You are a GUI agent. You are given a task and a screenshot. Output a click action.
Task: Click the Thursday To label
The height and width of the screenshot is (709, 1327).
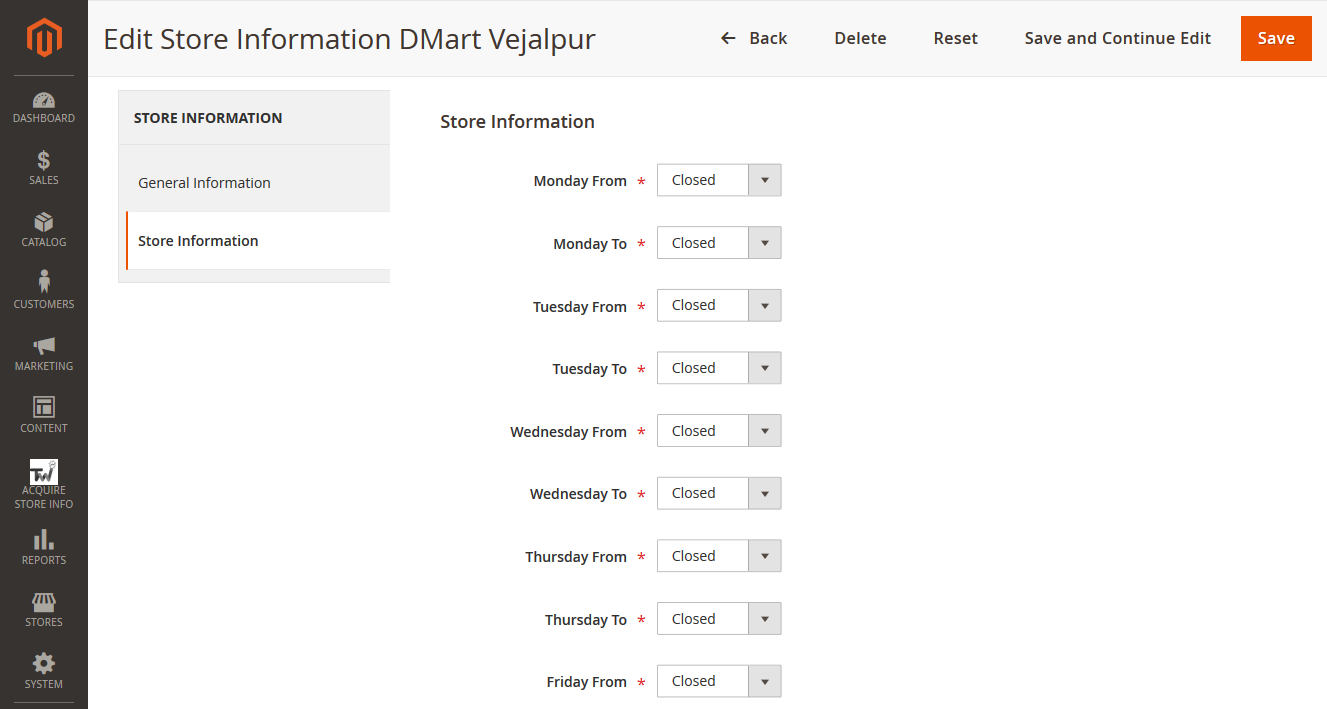[x=586, y=620]
